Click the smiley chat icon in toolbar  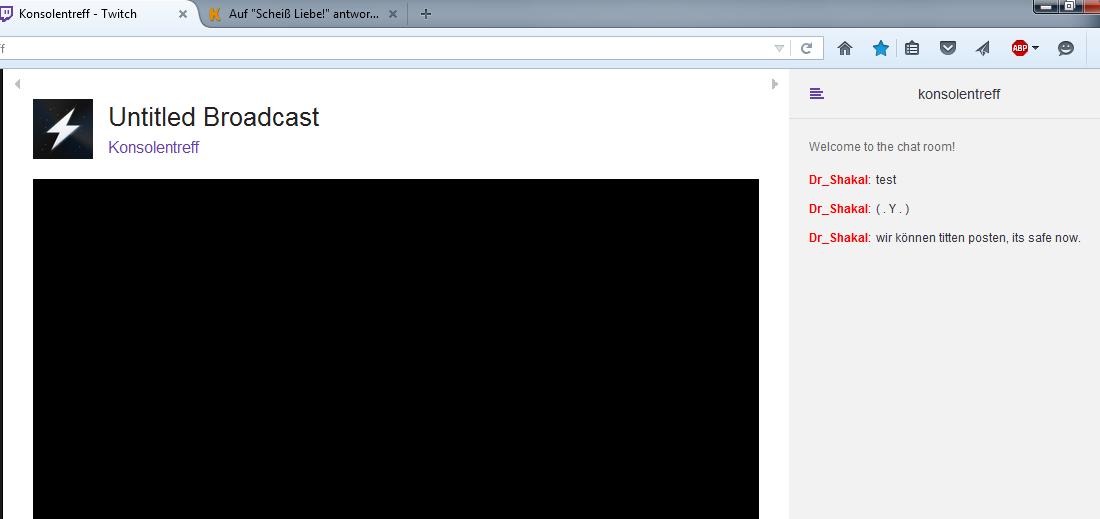pos(1066,48)
